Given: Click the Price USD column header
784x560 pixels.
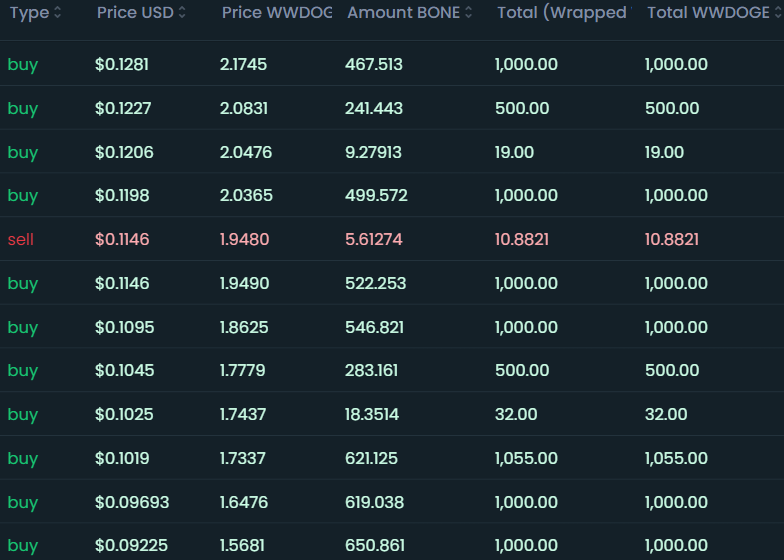Looking at the screenshot, I should click(x=136, y=12).
